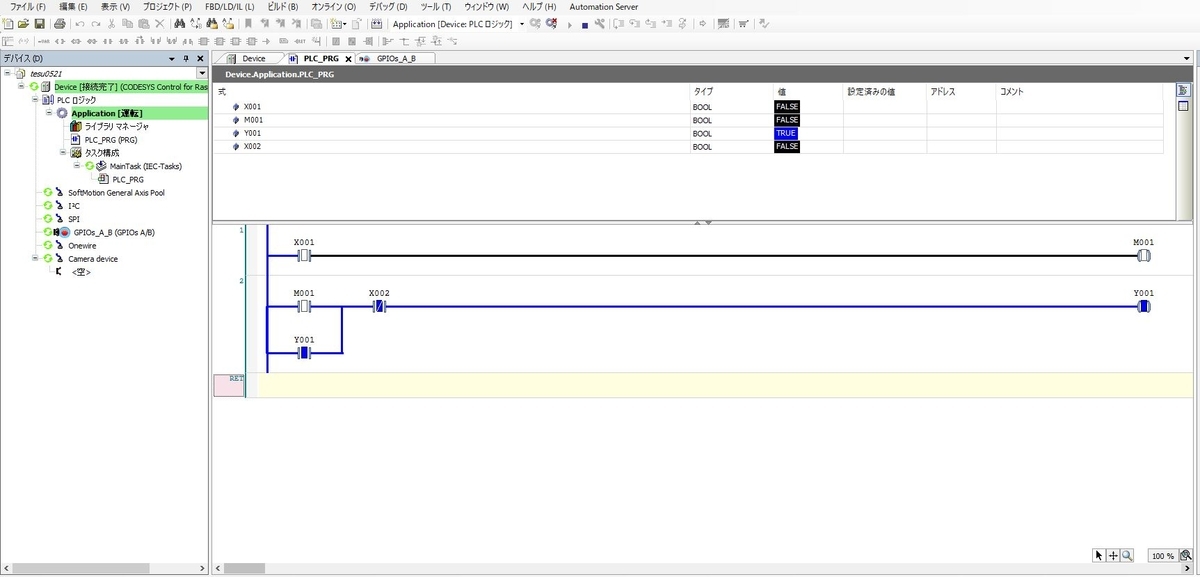Open the オンライン (O) menu
1200x577 pixels.
(333, 7)
